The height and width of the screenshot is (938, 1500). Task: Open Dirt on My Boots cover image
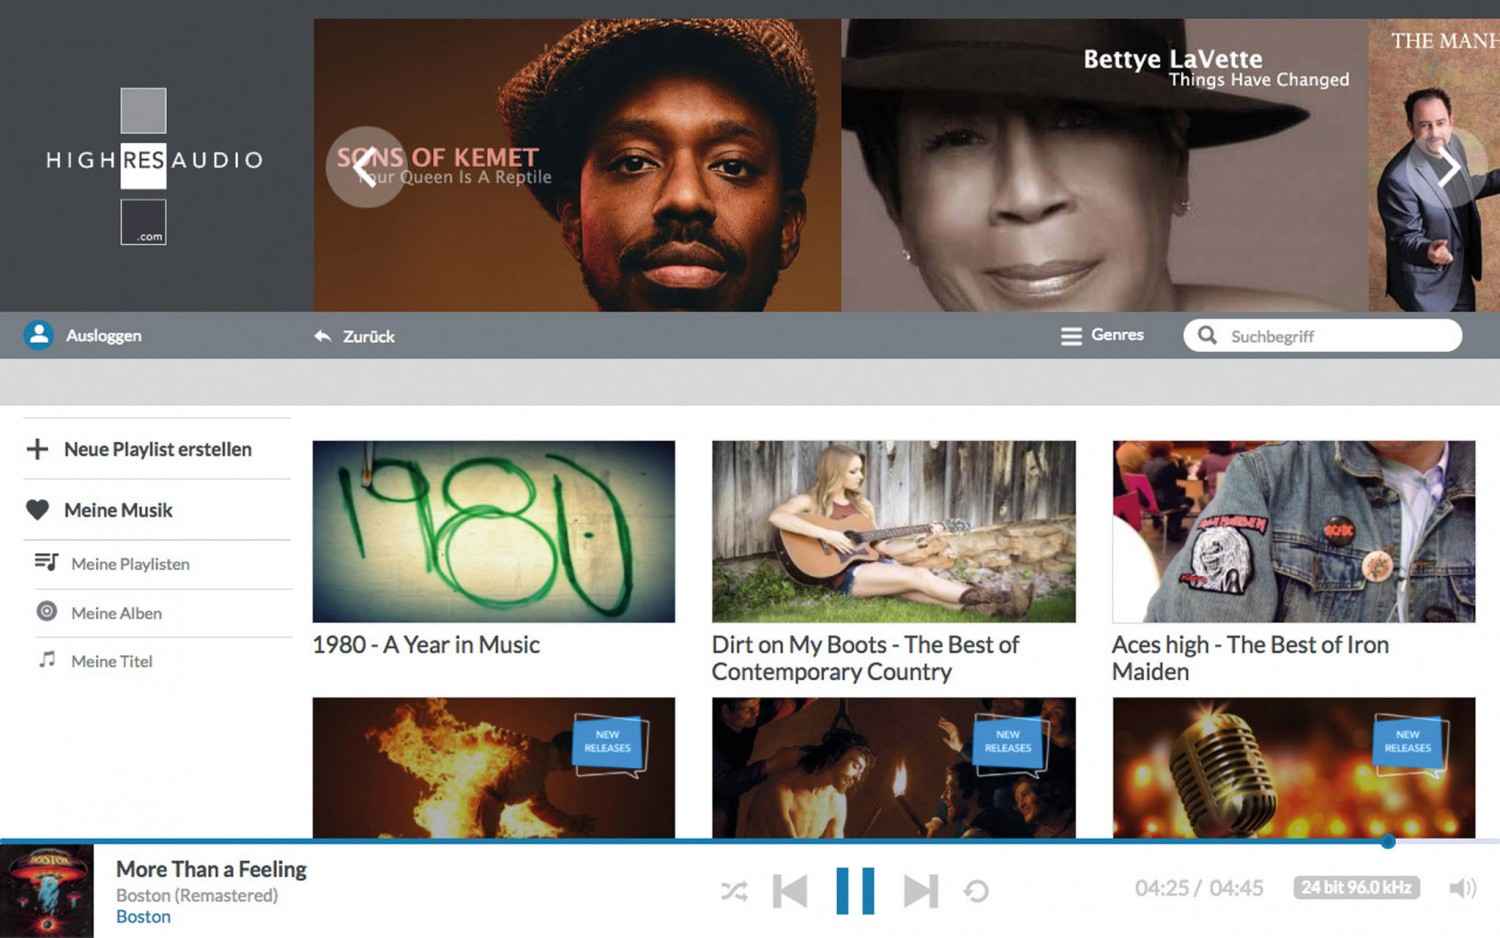click(894, 532)
